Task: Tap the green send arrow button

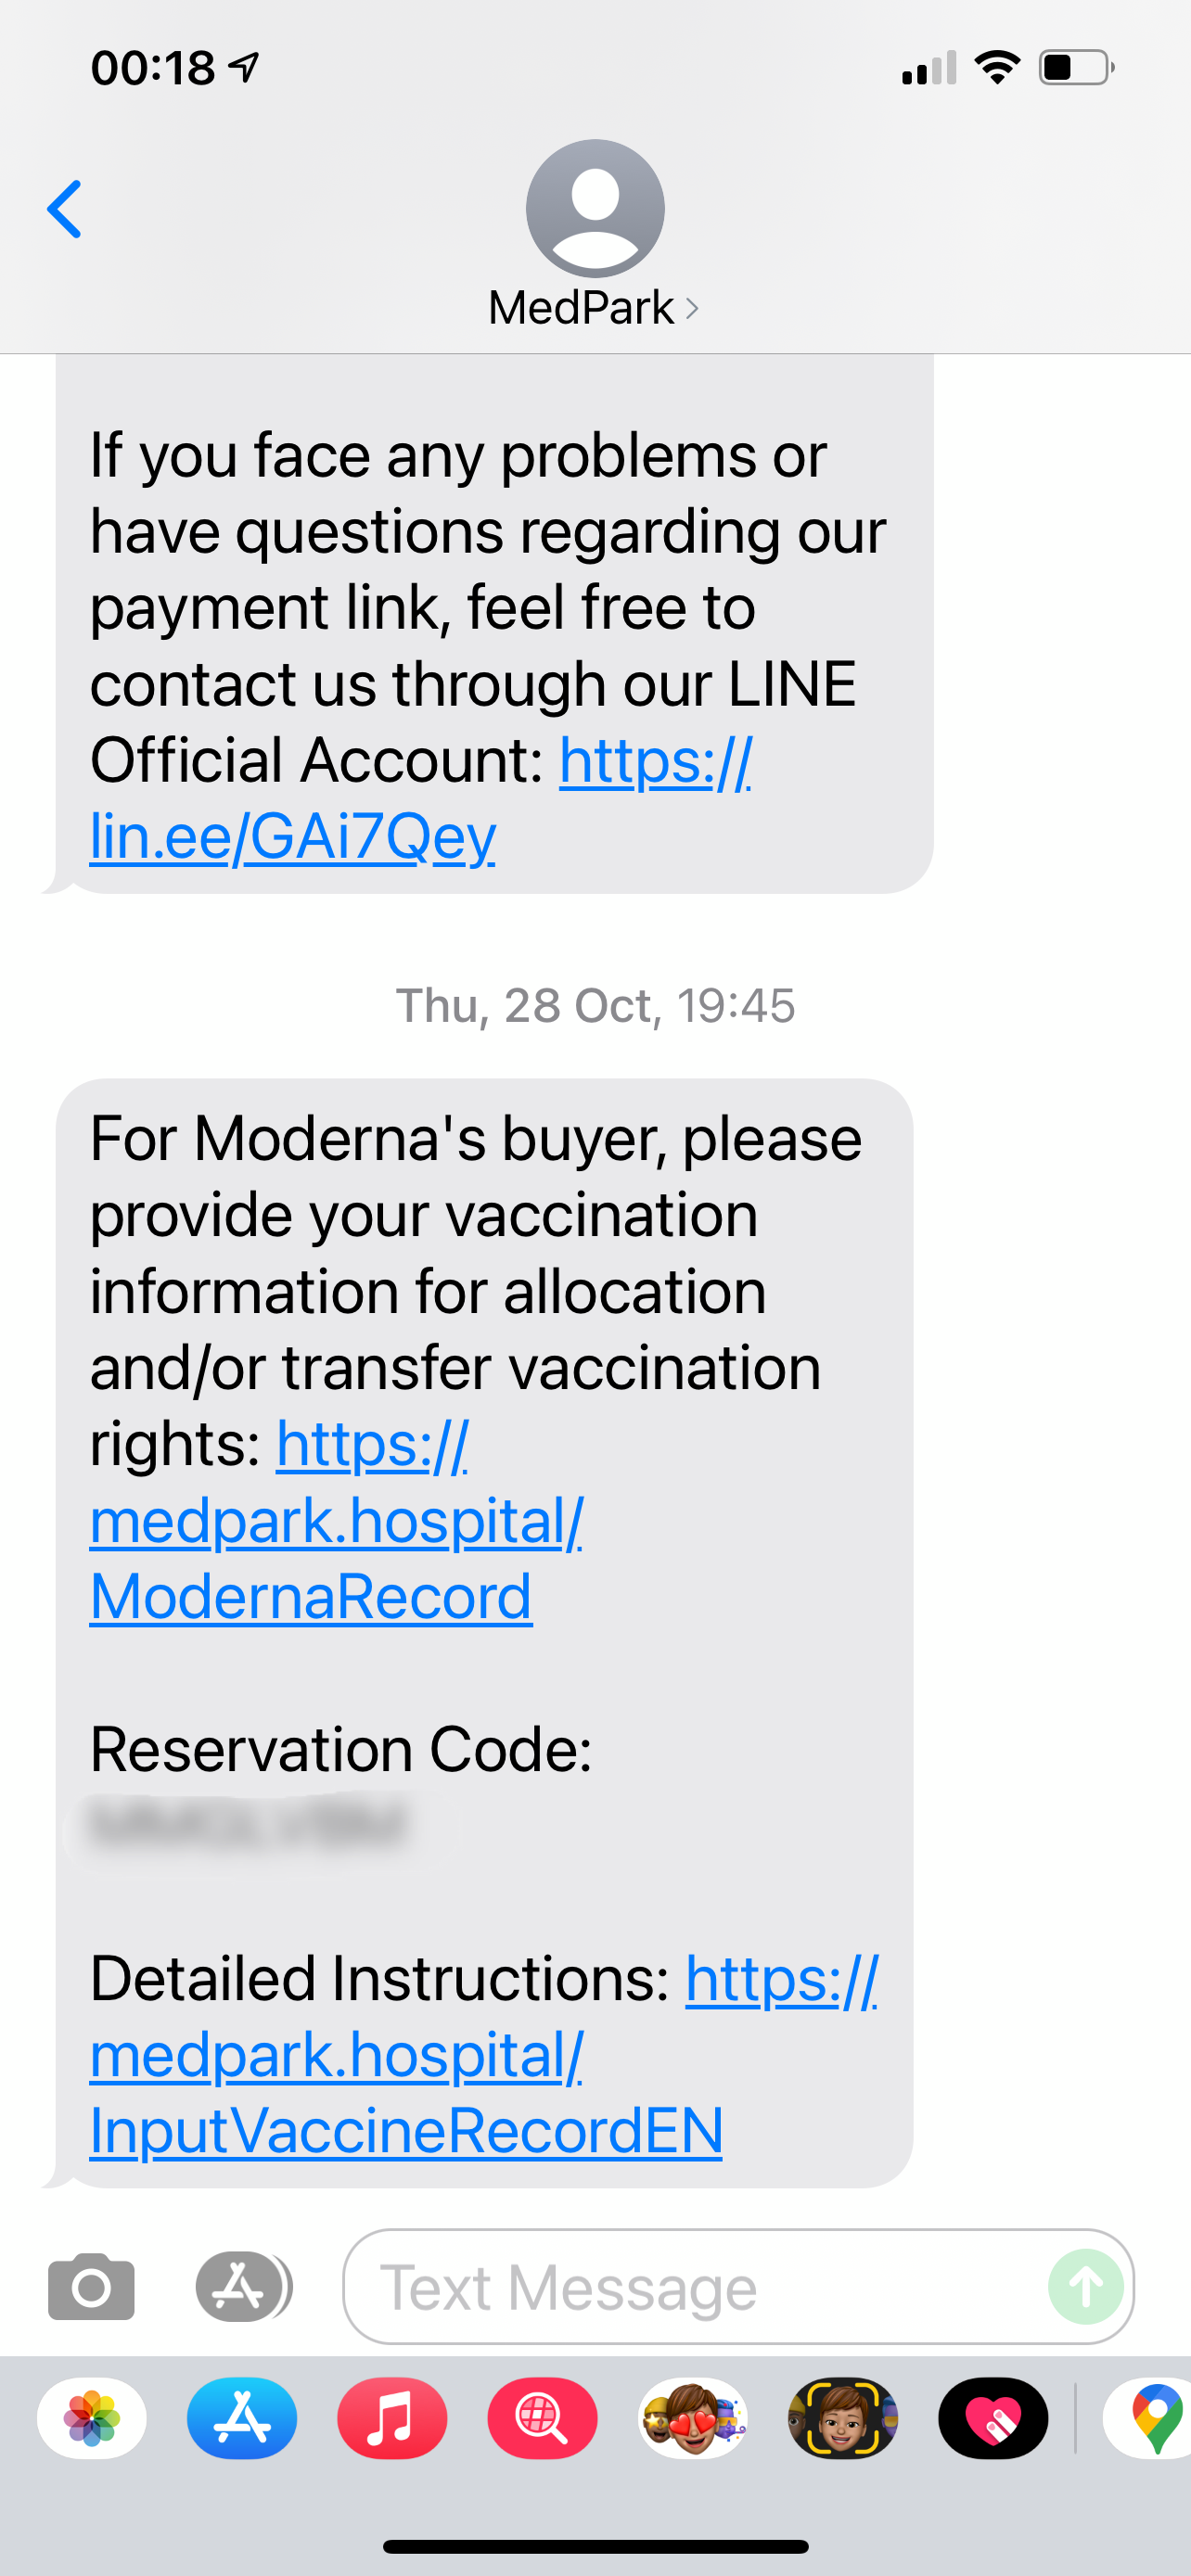Action: (x=1086, y=2287)
